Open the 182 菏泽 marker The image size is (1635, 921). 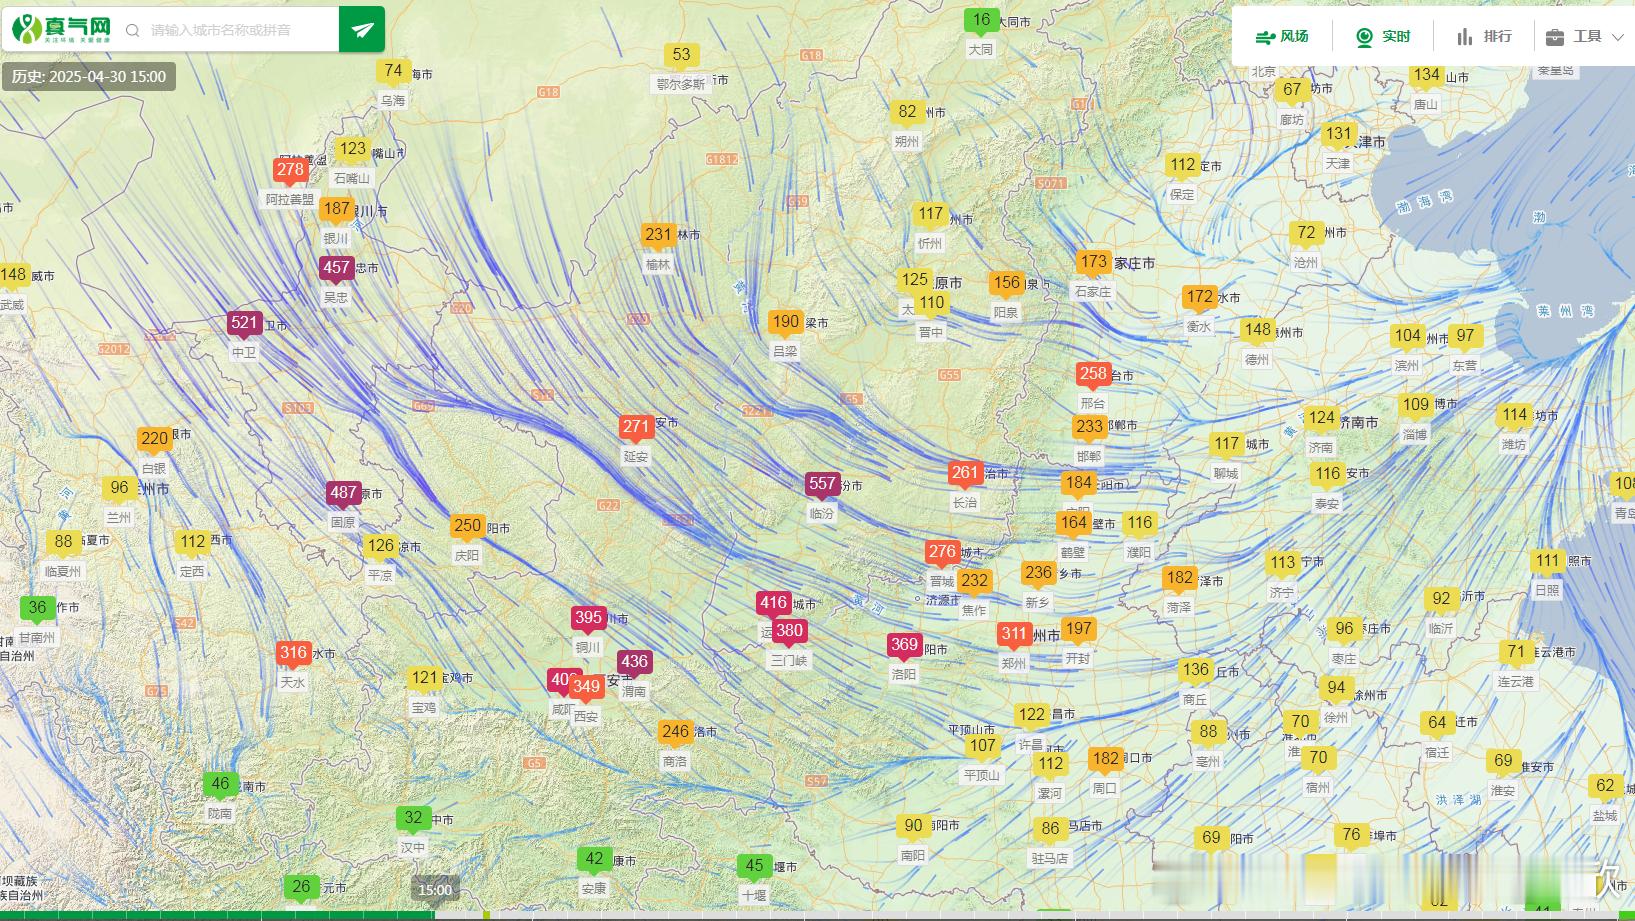(x=1179, y=578)
